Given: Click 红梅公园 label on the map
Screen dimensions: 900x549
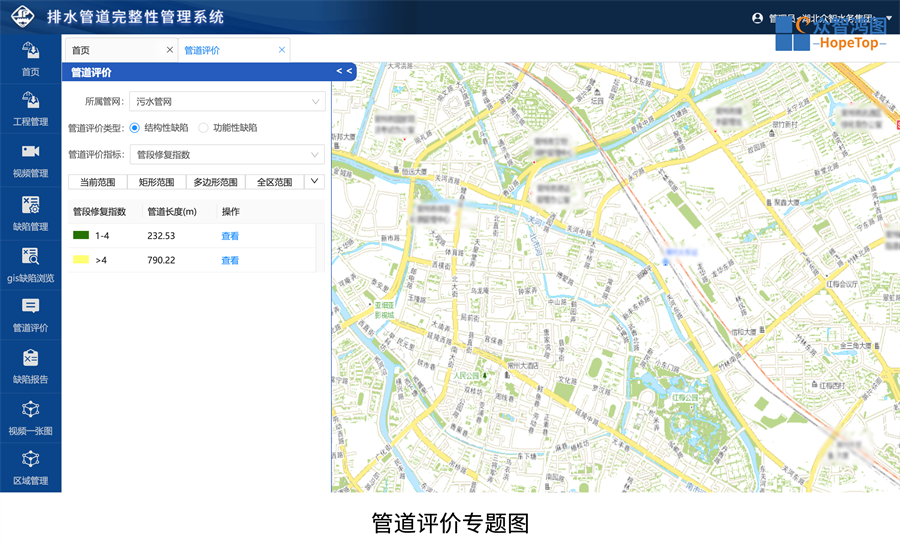Looking at the screenshot, I should [685, 397].
